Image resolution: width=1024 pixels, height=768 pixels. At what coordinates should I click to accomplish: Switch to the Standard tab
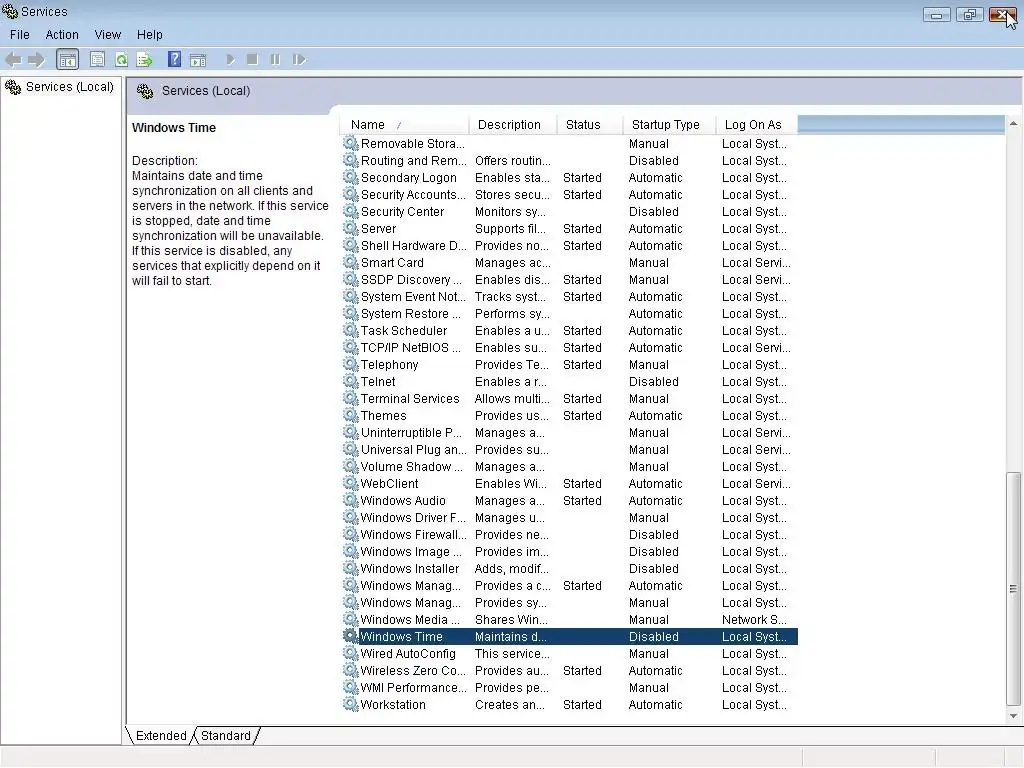pos(225,735)
